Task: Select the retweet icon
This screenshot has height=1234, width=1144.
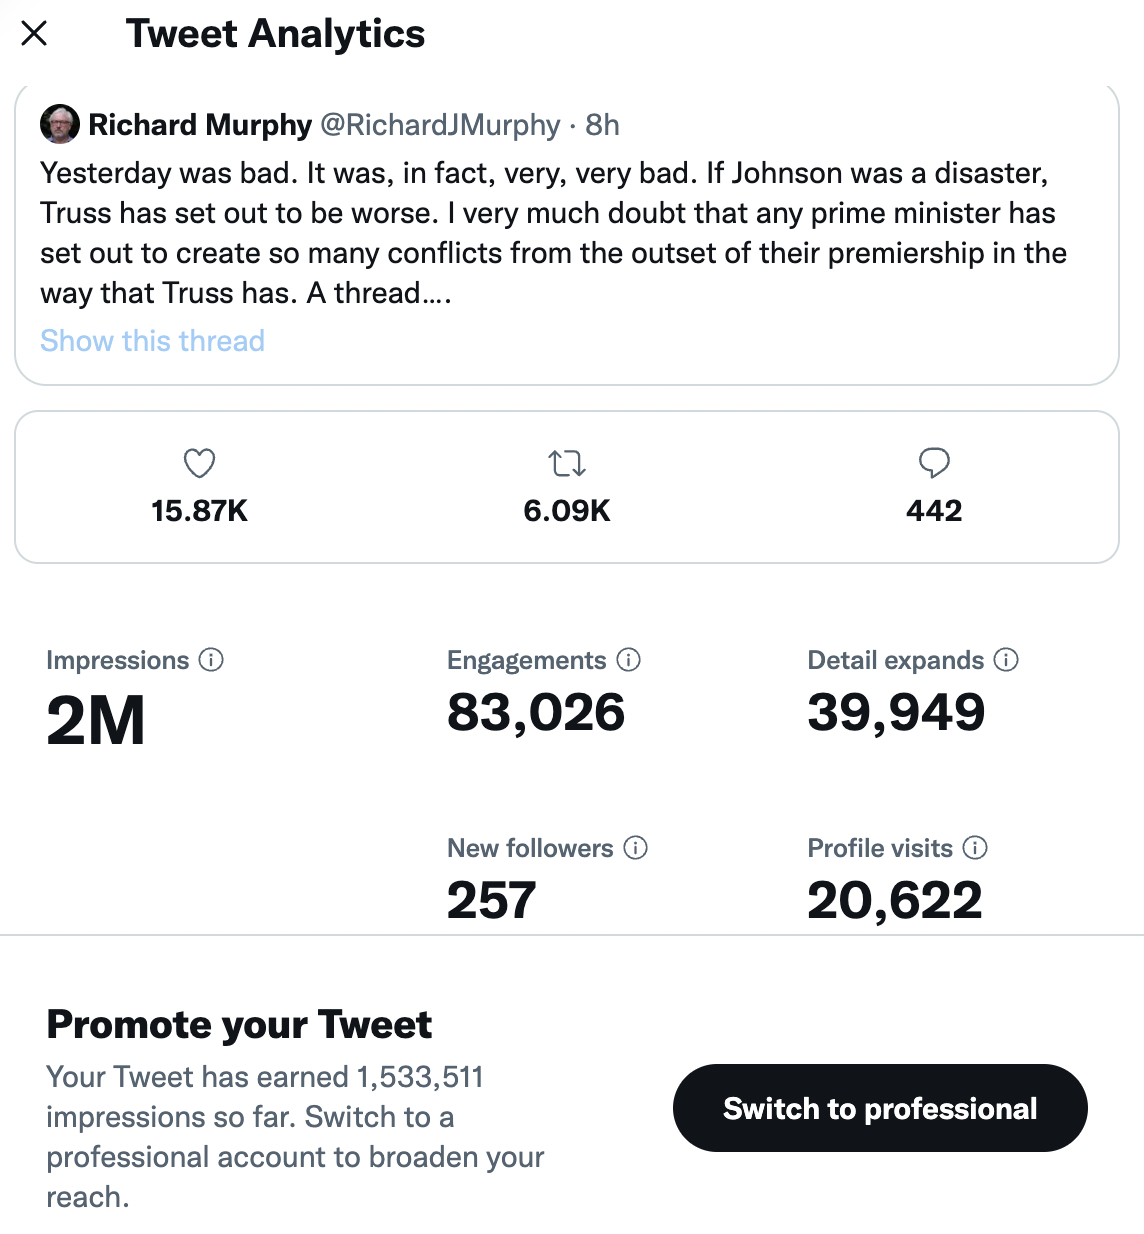Action: 566,463
